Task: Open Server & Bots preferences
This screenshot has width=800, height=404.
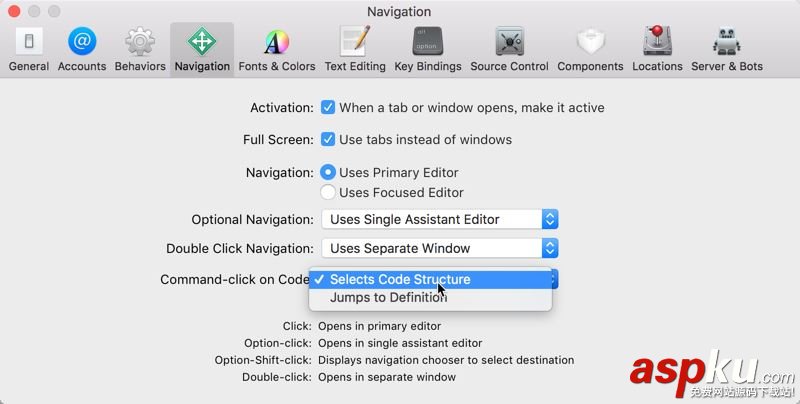Action: (x=726, y=50)
